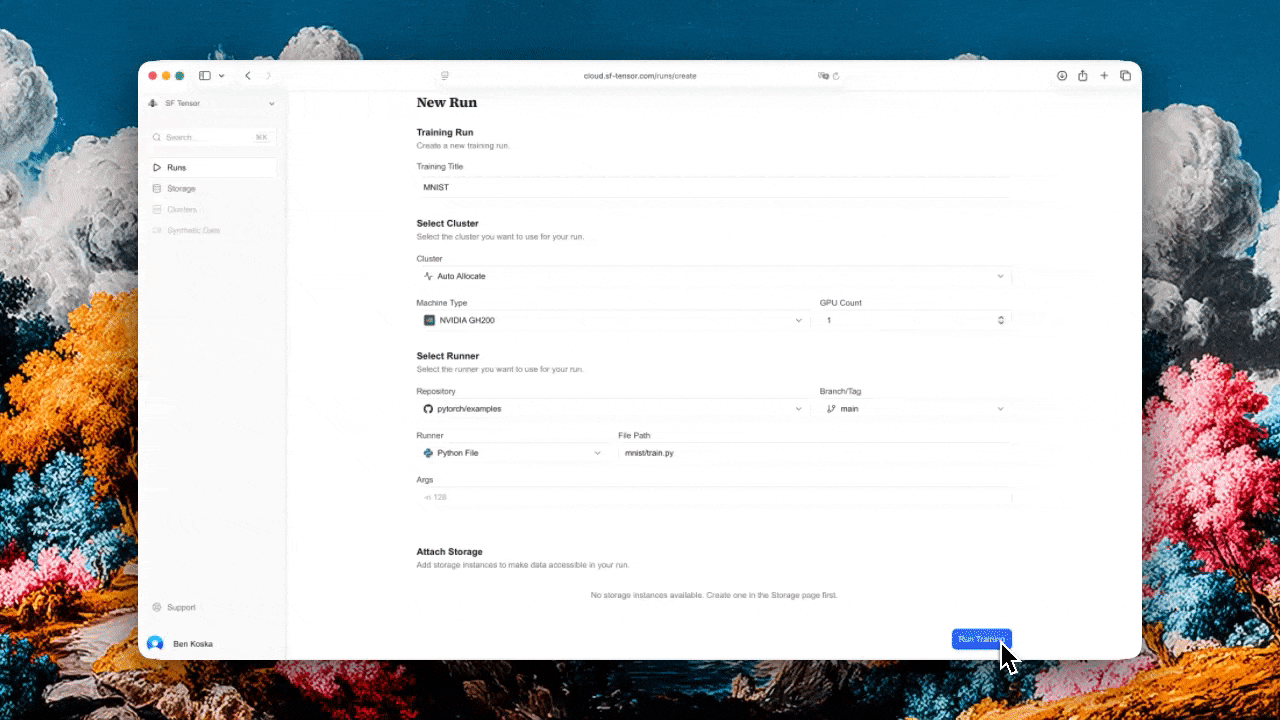Expand the Repository pytorch/examples dropdown

tap(612, 409)
